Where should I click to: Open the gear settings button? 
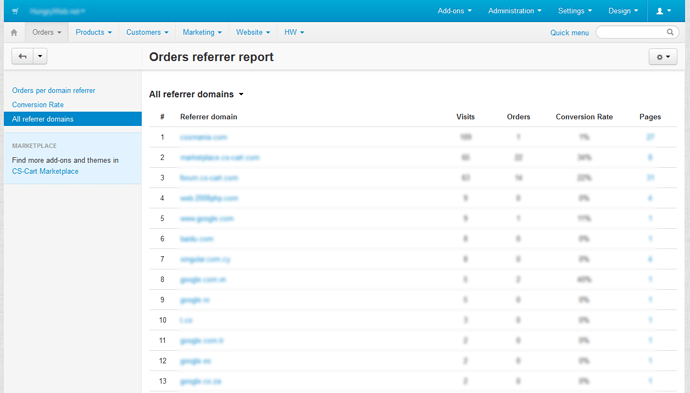tap(663, 57)
